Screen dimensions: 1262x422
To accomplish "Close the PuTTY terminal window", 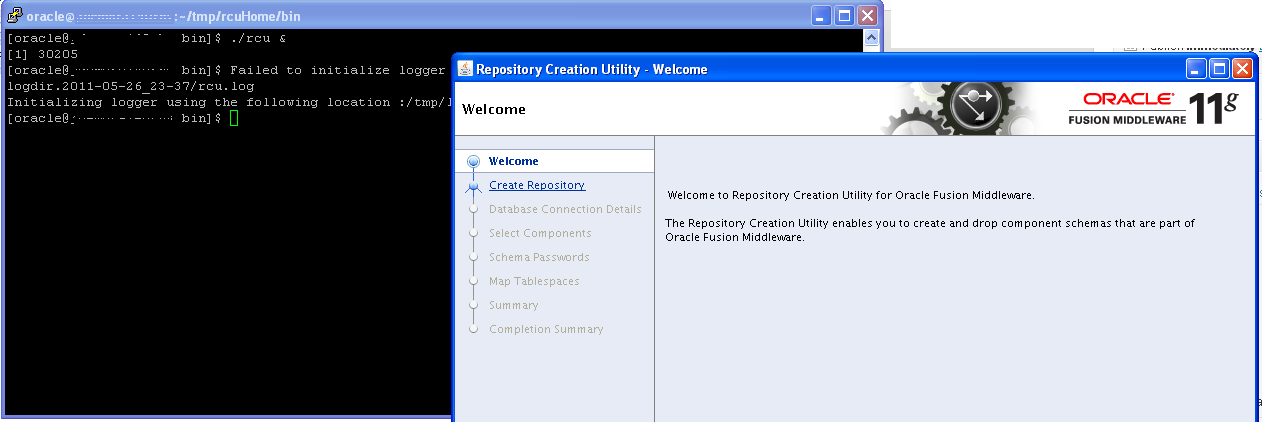I will coord(867,16).
